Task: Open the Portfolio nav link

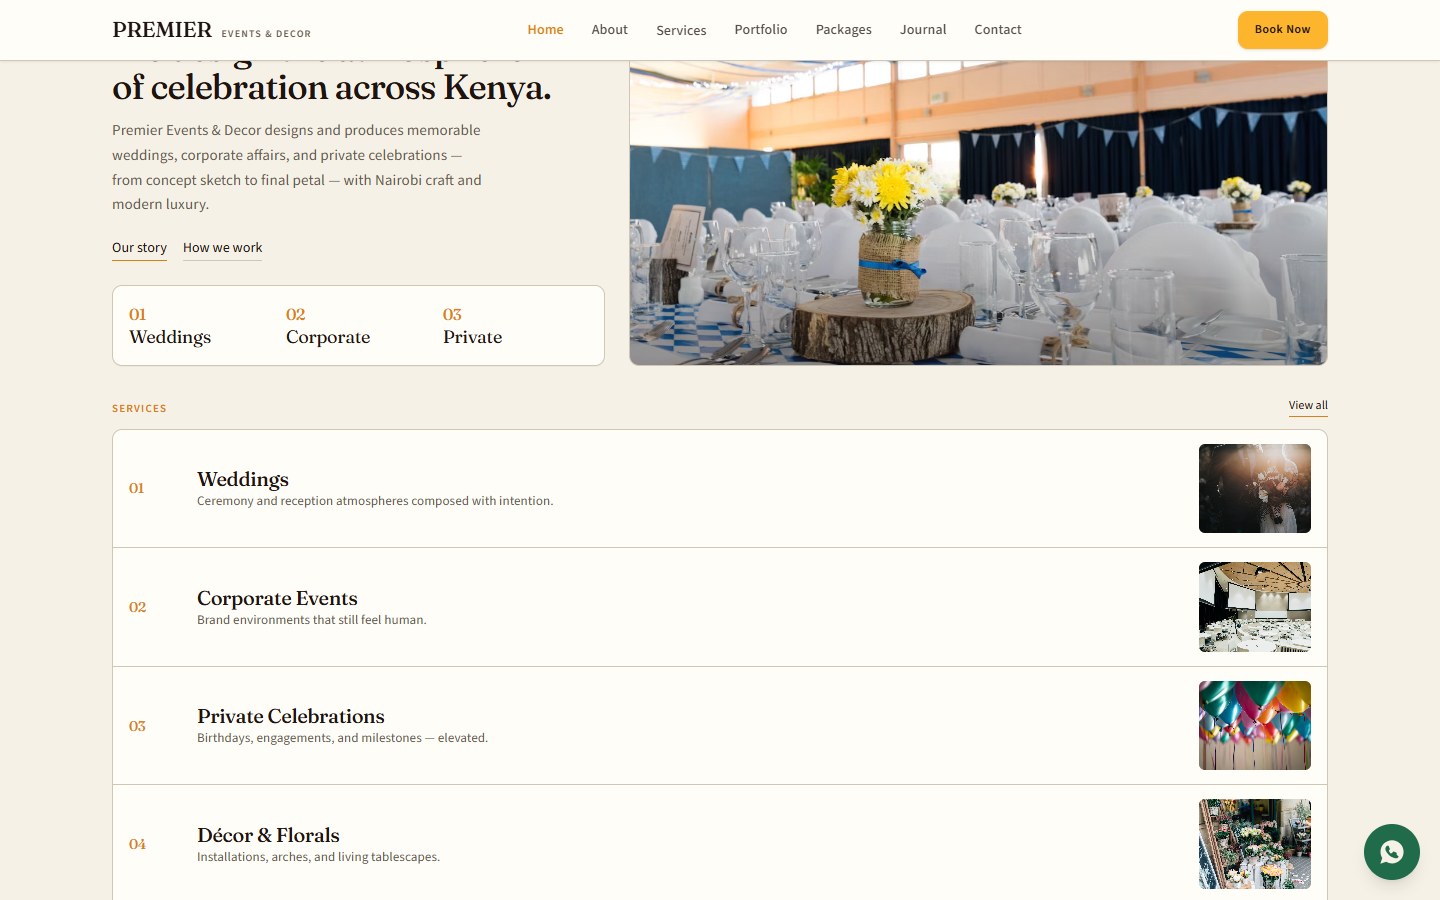Action: click(760, 30)
